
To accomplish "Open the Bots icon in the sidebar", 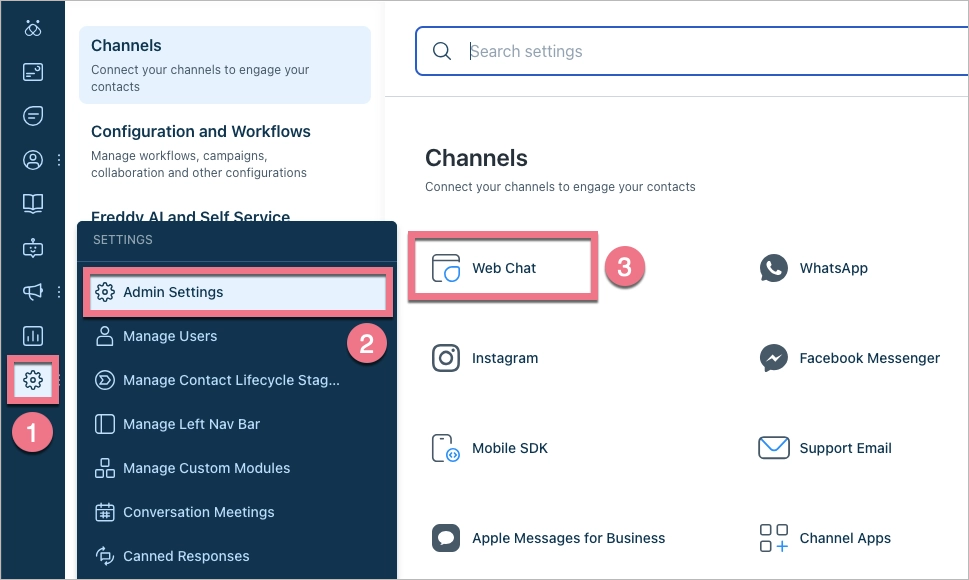I will (x=33, y=247).
